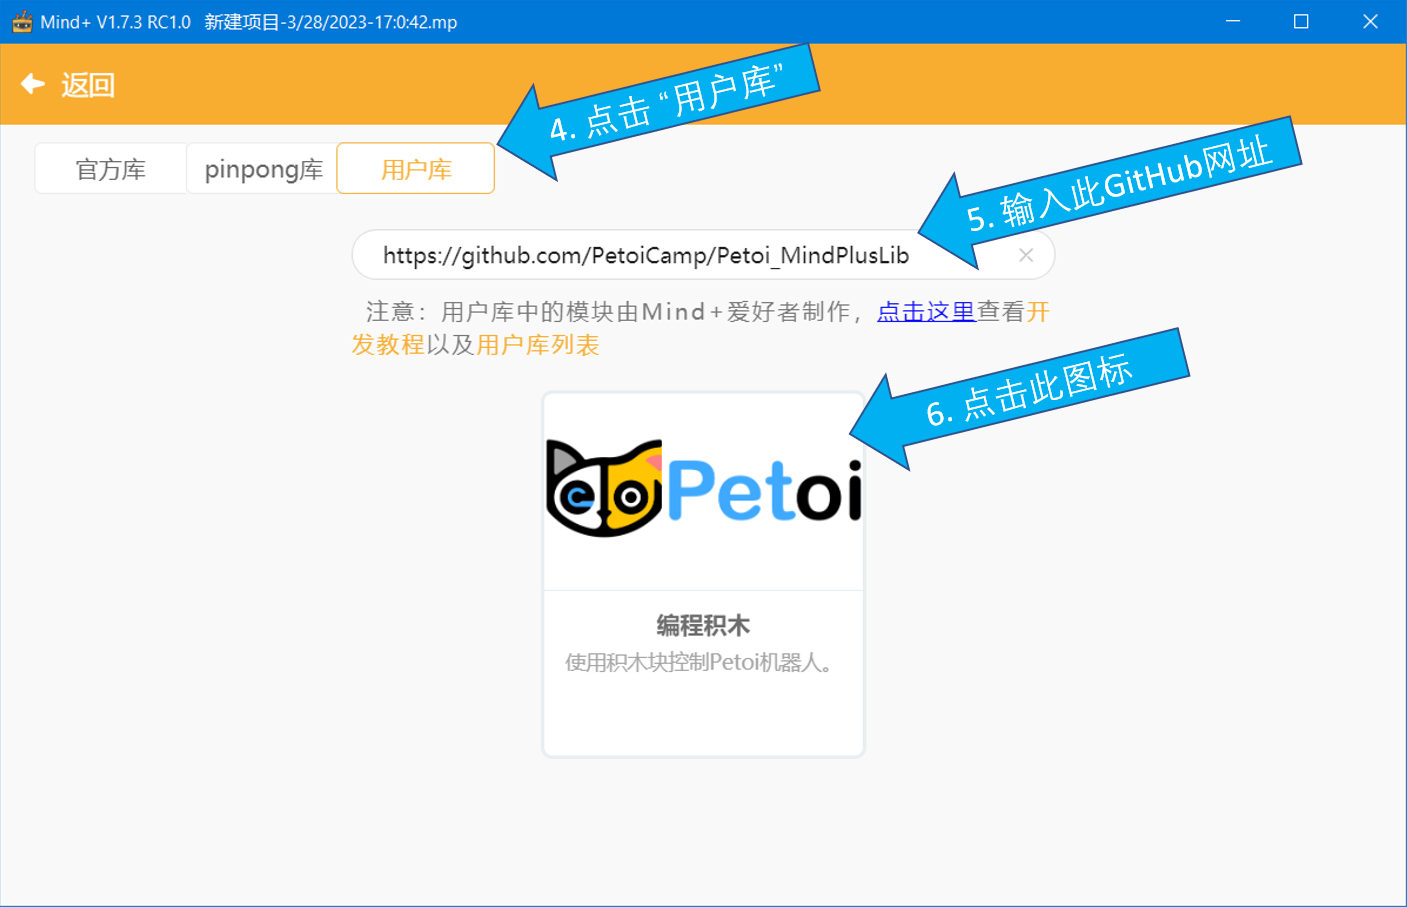Click the Mind+ app icon in title bar
The image size is (1407, 907).
pos(22,21)
